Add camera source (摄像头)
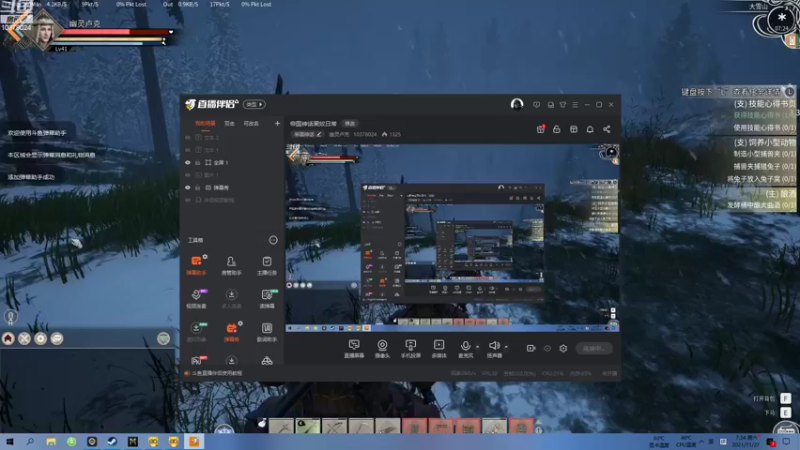 click(x=382, y=349)
